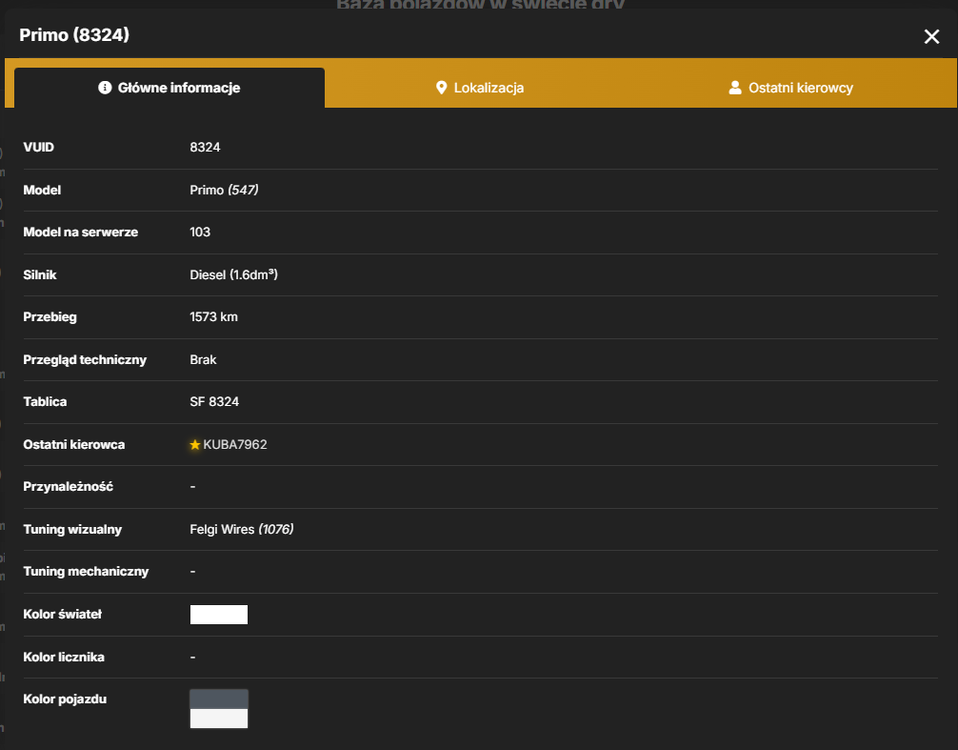Click the gold star beside KUBA7962

pos(195,445)
